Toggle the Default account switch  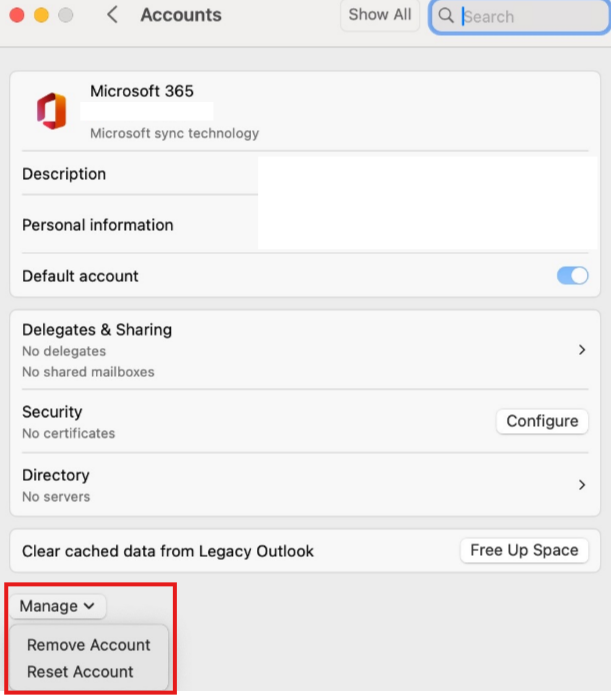[572, 276]
